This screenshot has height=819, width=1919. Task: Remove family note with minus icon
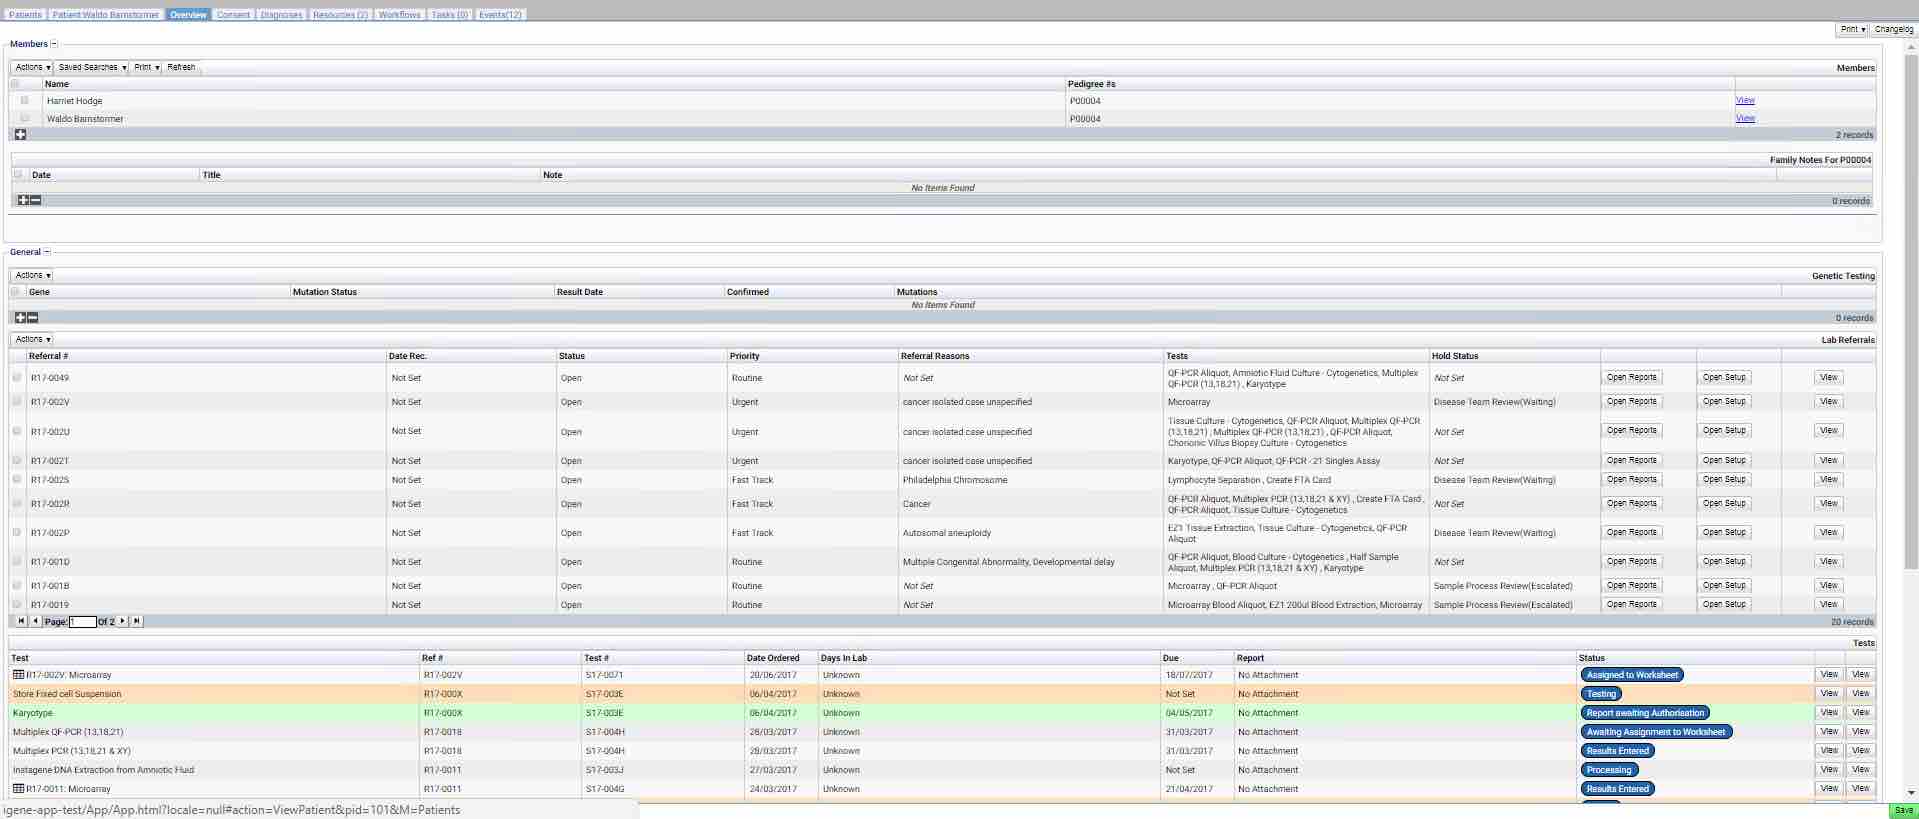[x=35, y=200]
